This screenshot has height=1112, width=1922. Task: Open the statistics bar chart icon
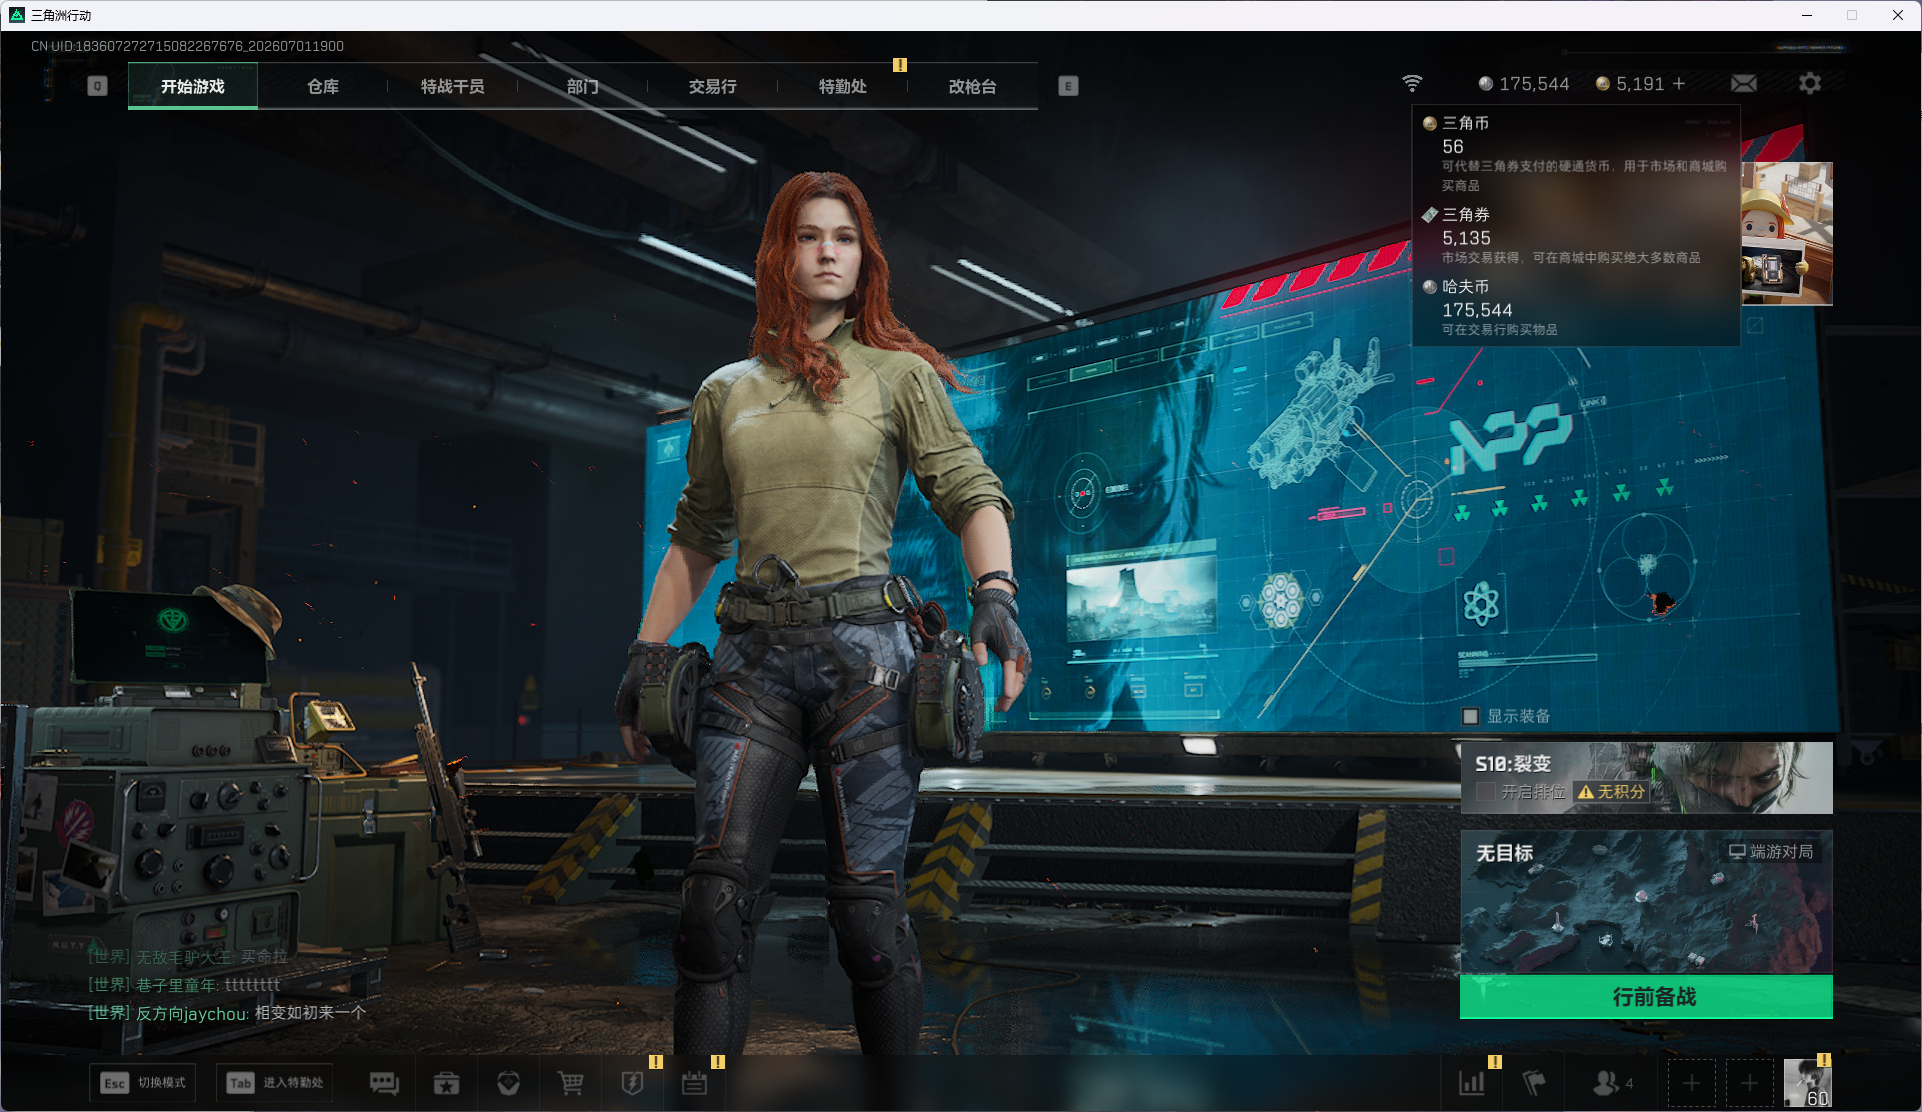tap(1471, 1083)
